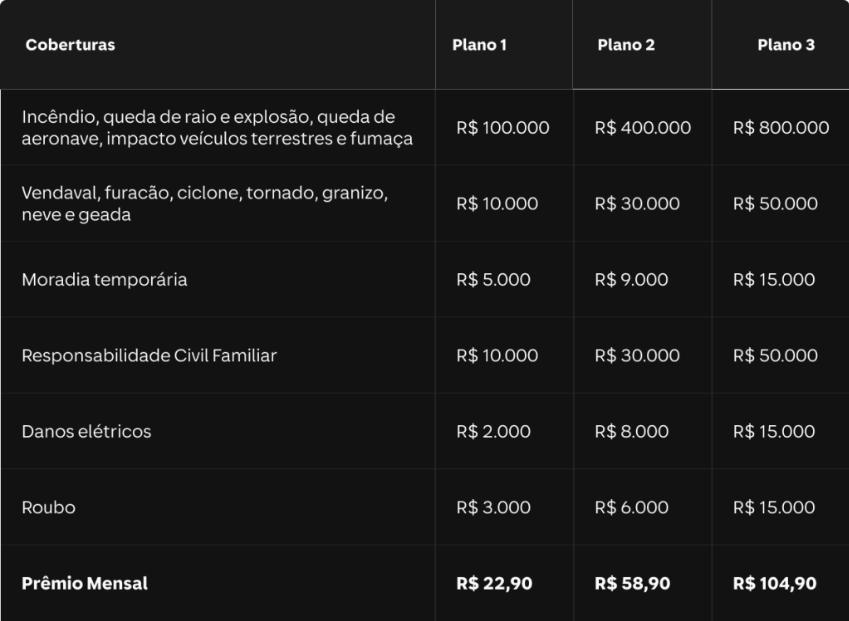Click the Prêmio Mensal row label
The width and height of the screenshot is (849, 621).
[84, 584]
